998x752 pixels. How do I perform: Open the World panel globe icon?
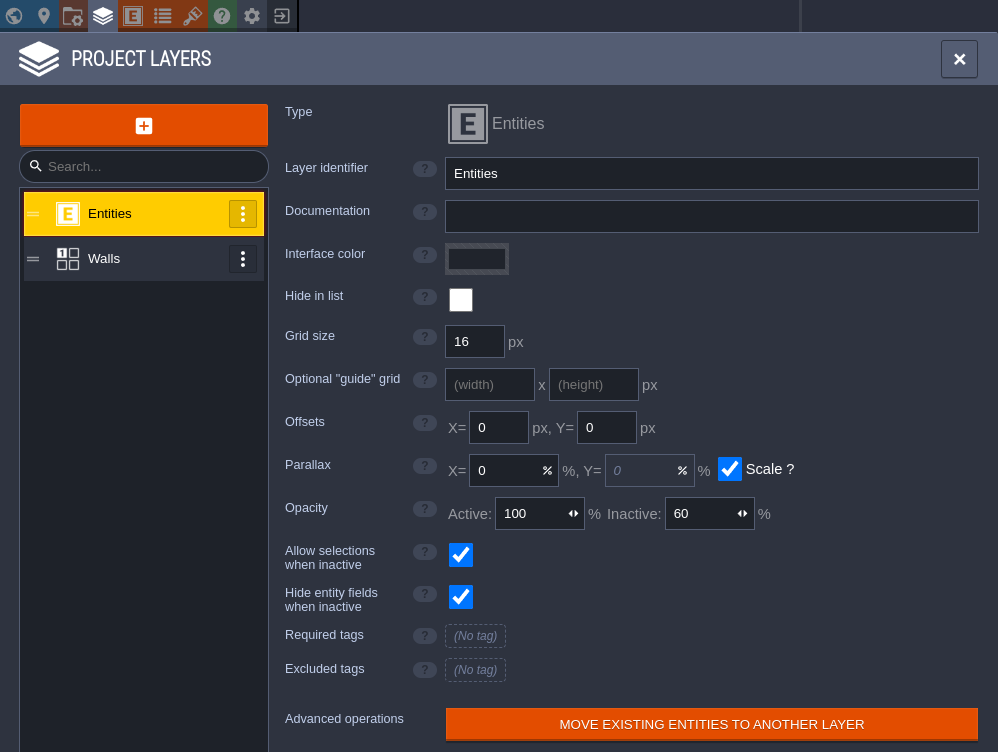click(x=14, y=16)
